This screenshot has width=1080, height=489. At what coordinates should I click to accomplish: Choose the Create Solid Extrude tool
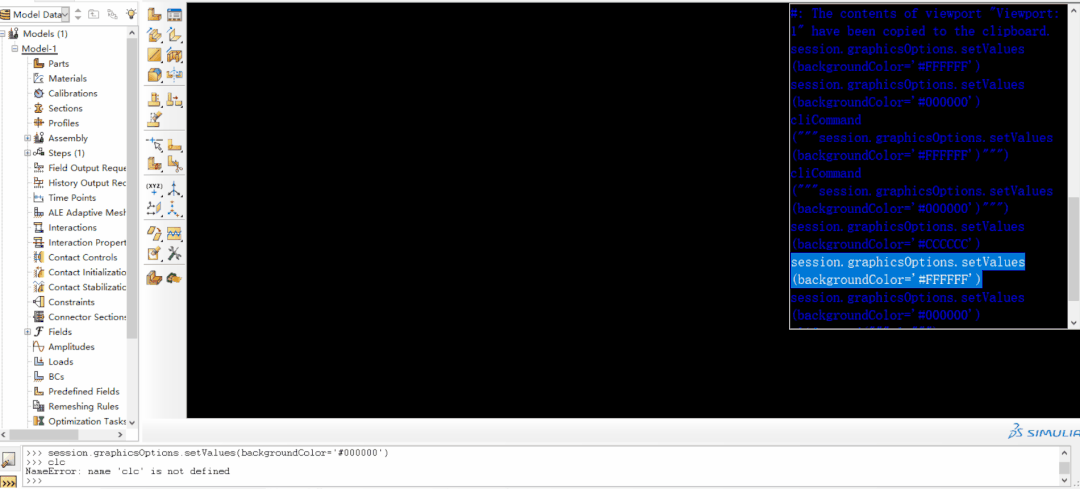coord(155,34)
